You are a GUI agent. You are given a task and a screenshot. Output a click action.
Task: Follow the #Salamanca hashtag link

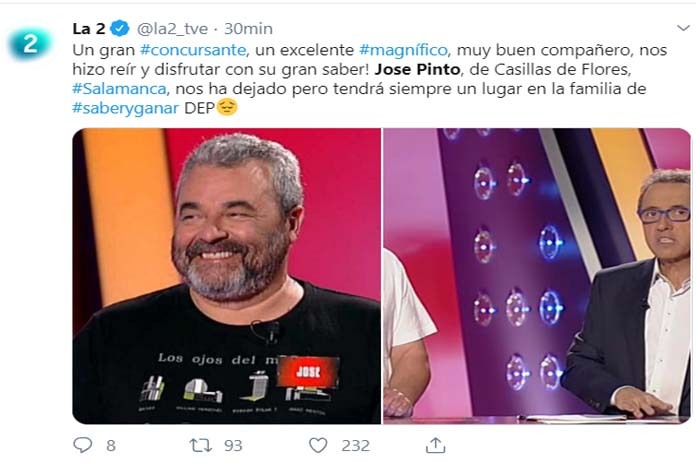coord(120,88)
